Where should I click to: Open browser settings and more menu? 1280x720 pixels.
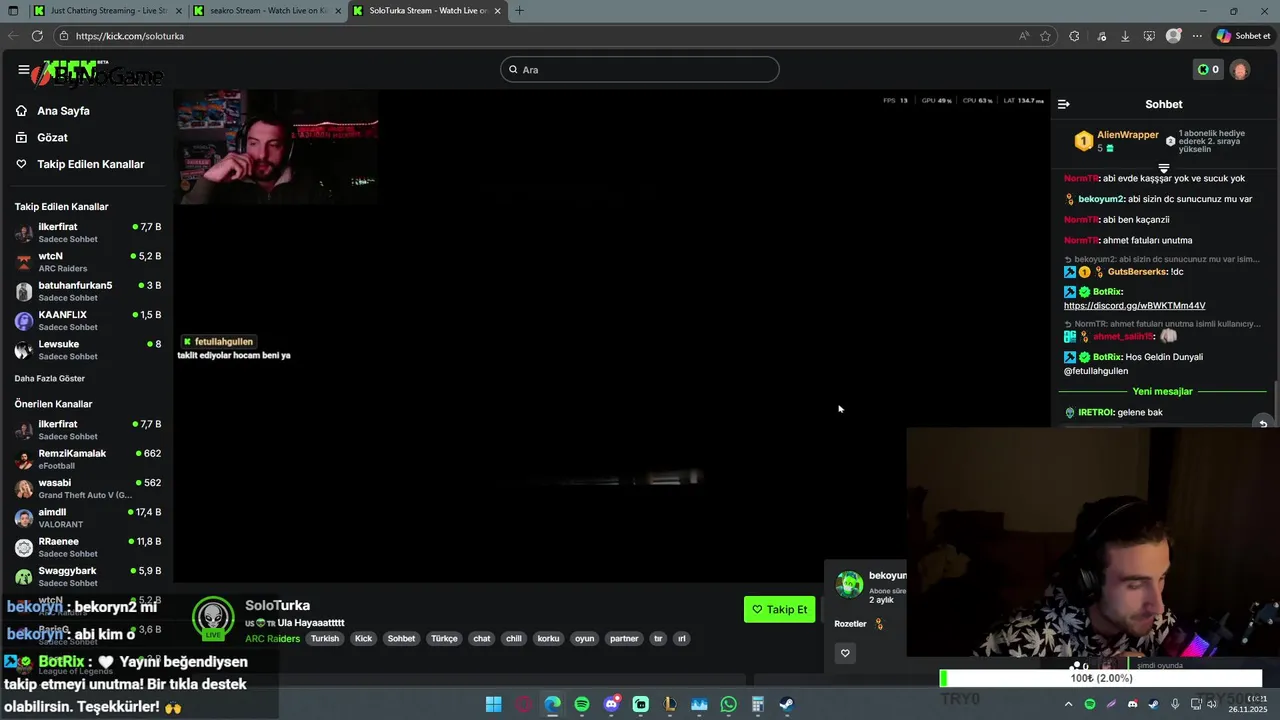point(1197,36)
